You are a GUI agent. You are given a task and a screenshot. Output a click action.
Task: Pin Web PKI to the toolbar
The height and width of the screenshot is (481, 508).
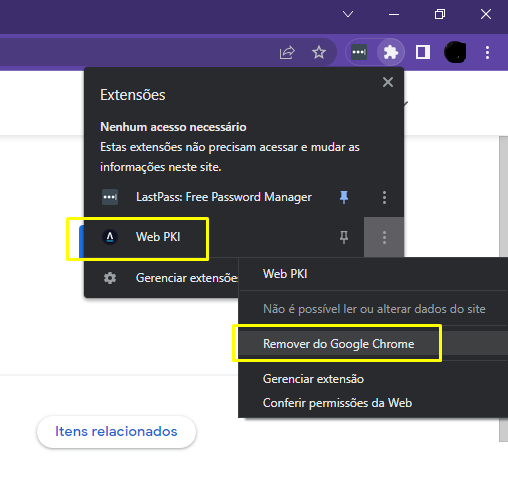pyautogui.click(x=344, y=237)
